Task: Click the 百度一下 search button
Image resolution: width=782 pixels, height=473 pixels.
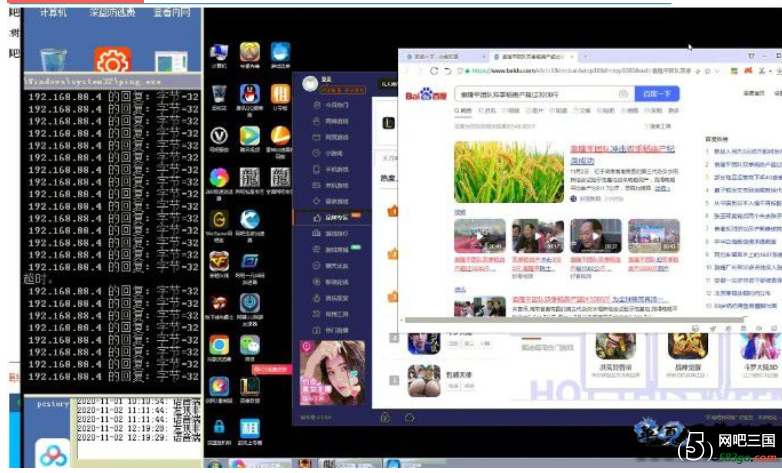Action: pyautogui.click(x=657, y=94)
